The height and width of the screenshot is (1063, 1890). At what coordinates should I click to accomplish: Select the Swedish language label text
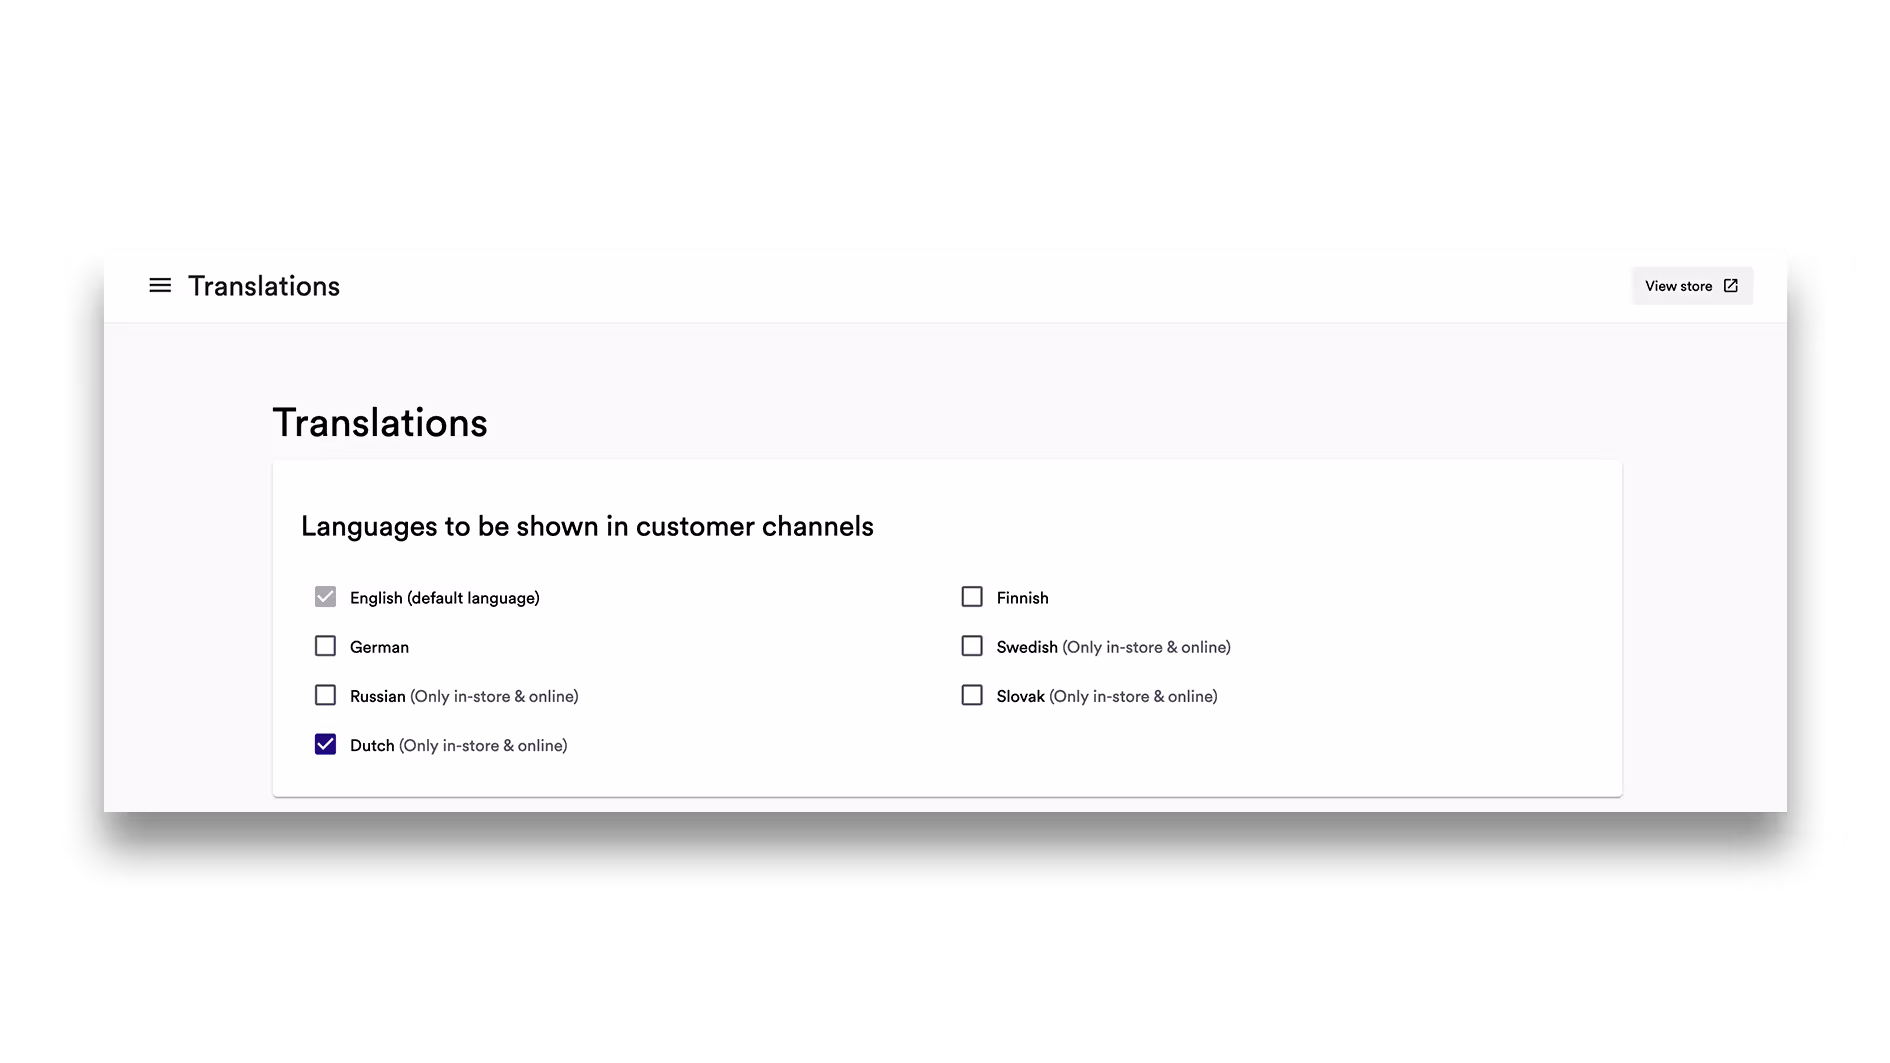tap(1027, 647)
